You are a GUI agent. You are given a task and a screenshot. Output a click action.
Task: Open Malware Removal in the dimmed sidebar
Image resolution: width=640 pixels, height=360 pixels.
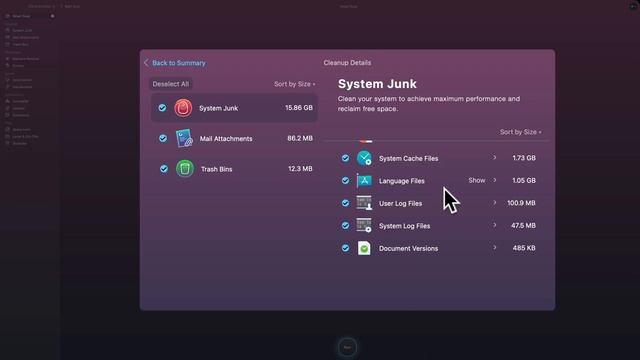coord(25,59)
